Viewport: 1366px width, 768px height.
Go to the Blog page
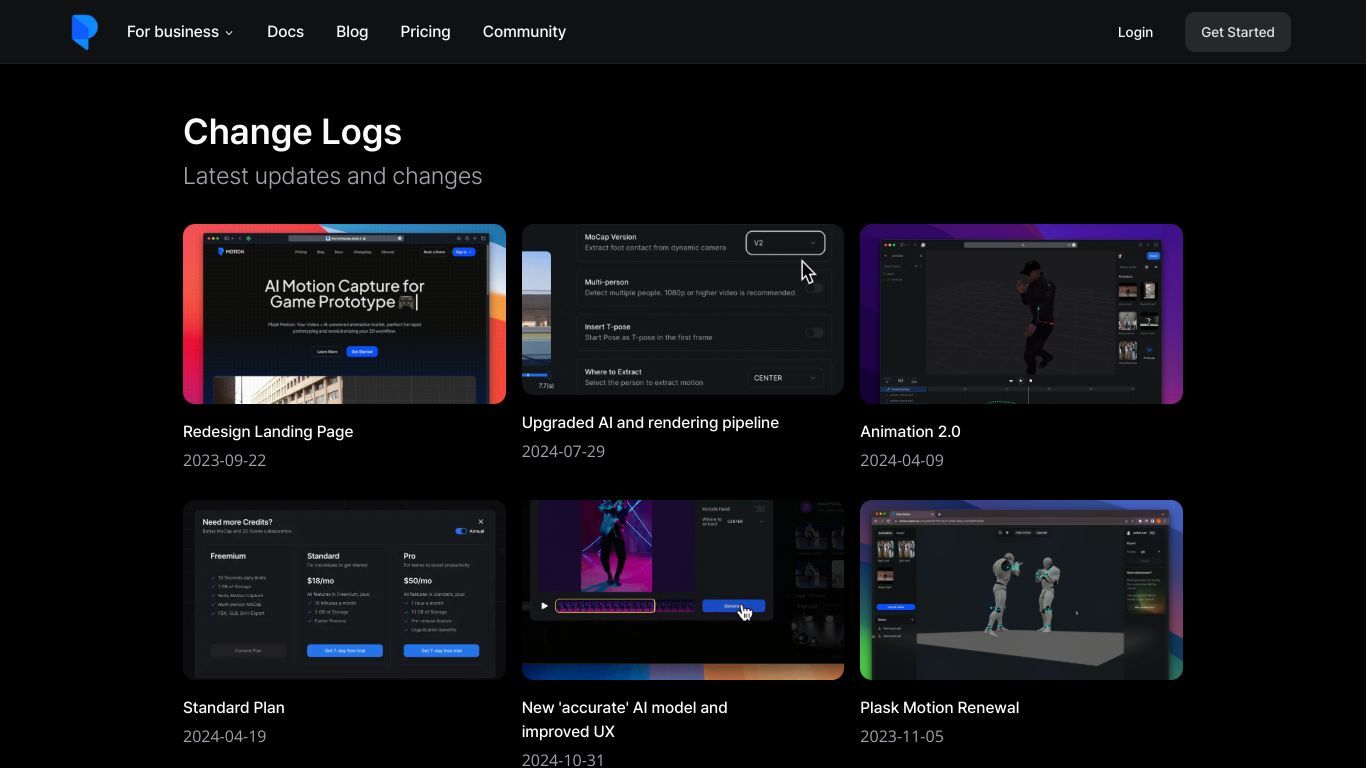(x=352, y=32)
